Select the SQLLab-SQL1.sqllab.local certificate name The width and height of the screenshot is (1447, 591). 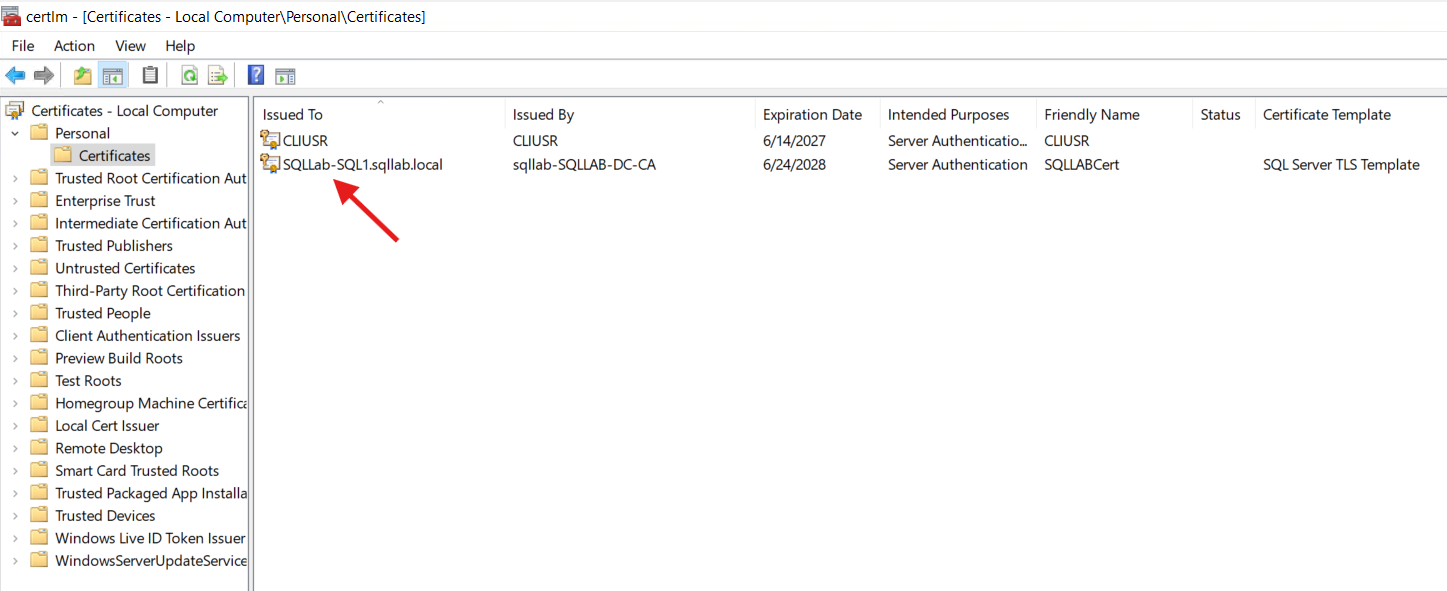pos(363,164)
